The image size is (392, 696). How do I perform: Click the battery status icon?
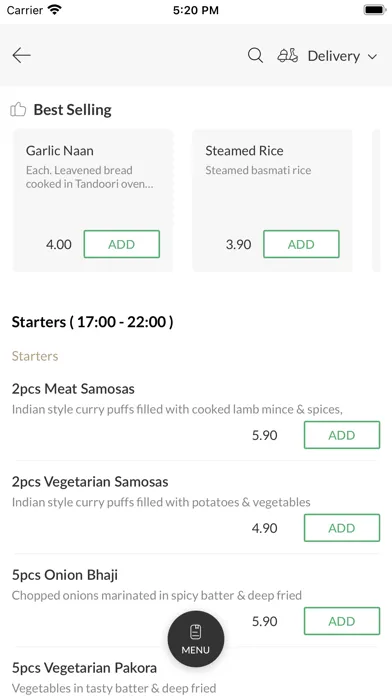coord(375,10)
